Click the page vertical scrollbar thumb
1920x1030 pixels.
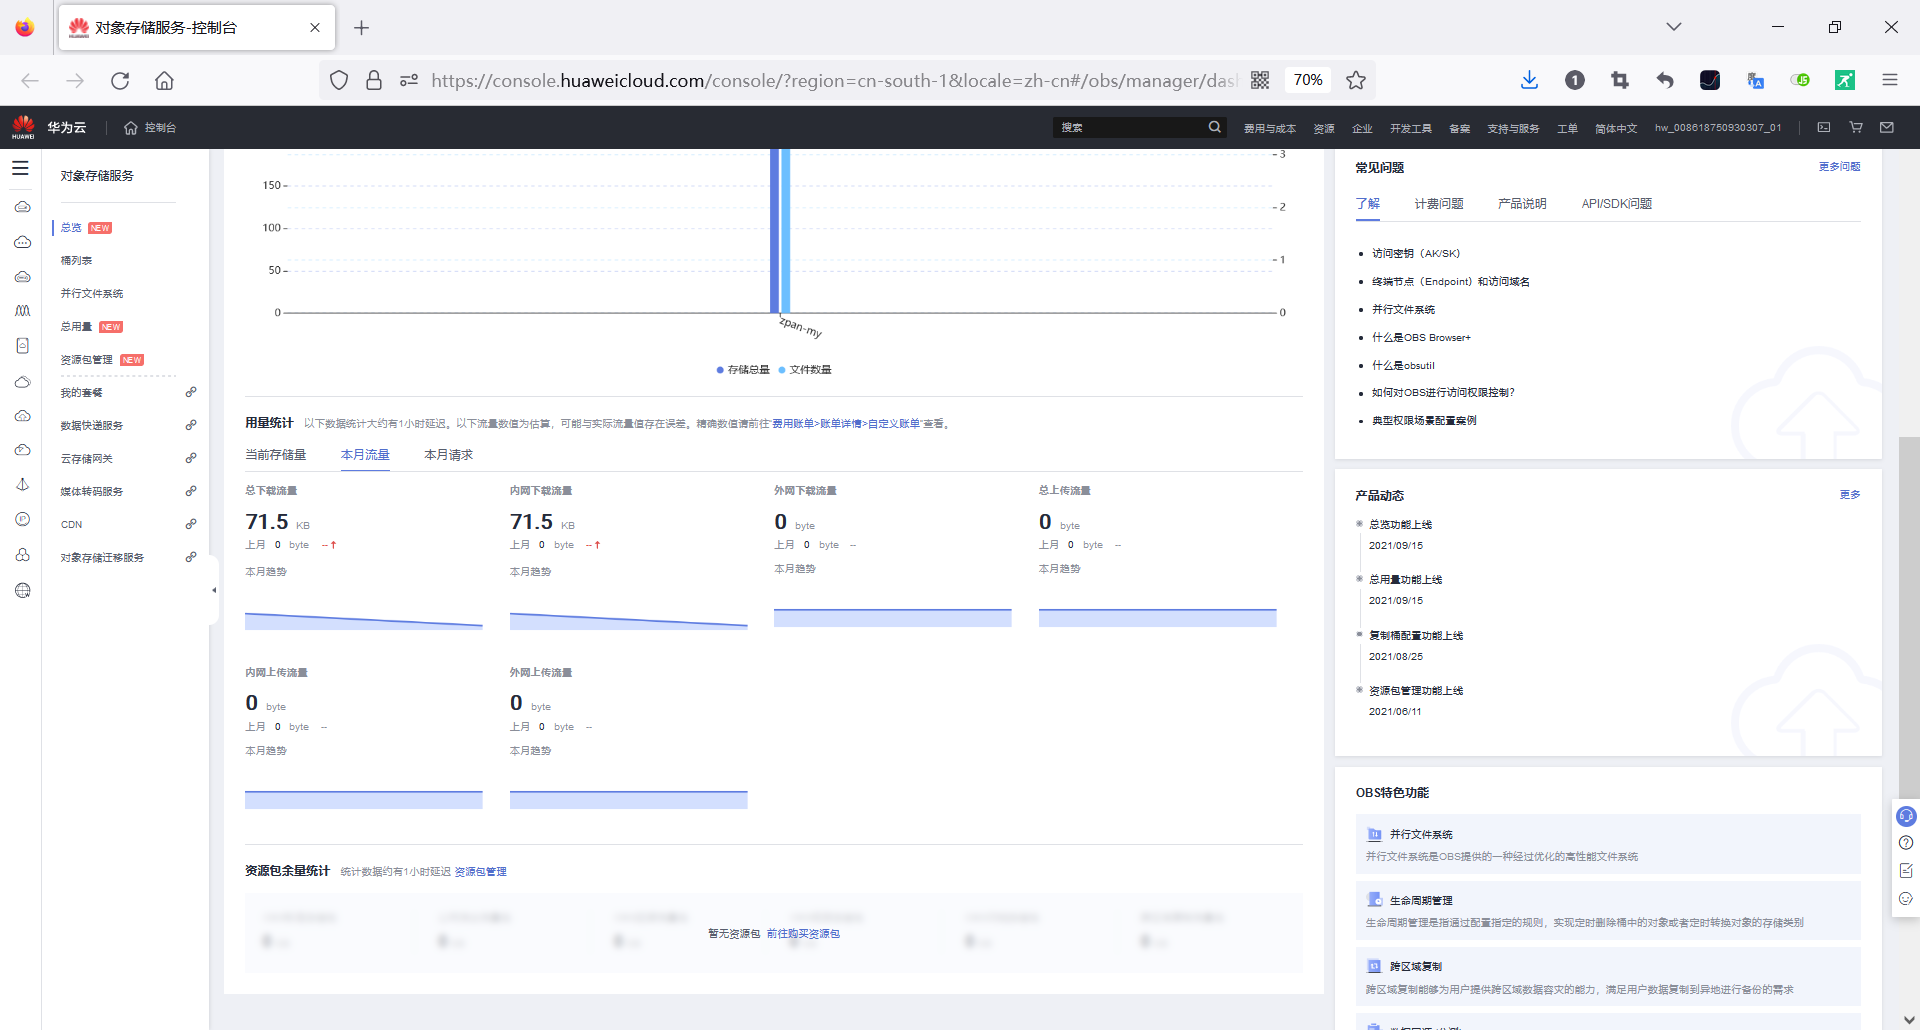click(1908, 600)
